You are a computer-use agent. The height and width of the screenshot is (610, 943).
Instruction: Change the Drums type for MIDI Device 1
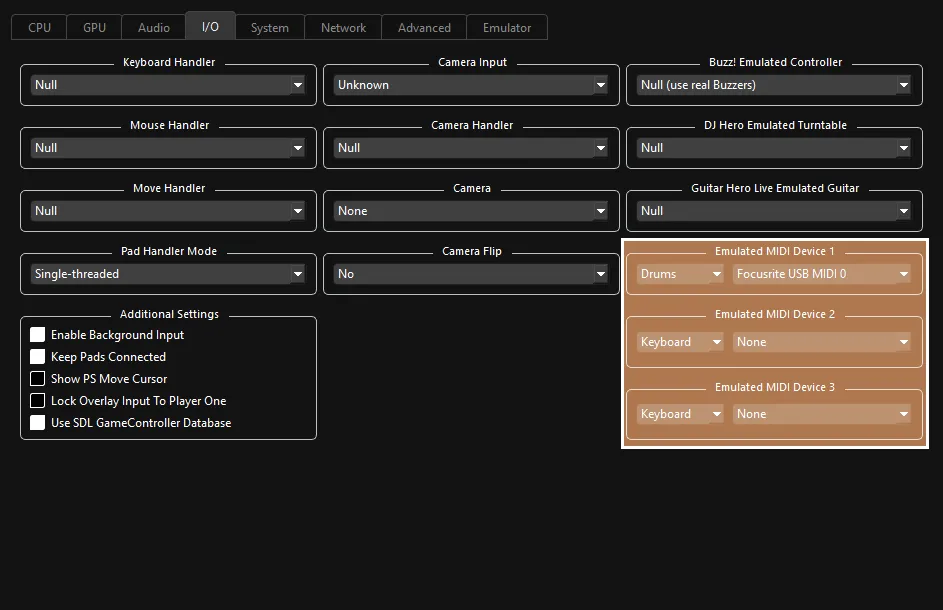point(679,273)
